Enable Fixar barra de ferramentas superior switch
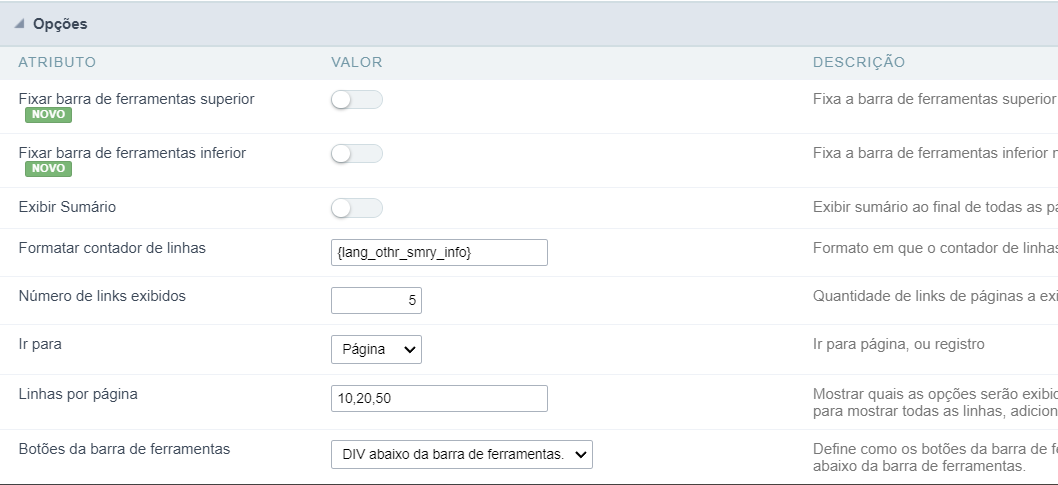Viewport: 1058px width, 485px height. tap(356, 100)
